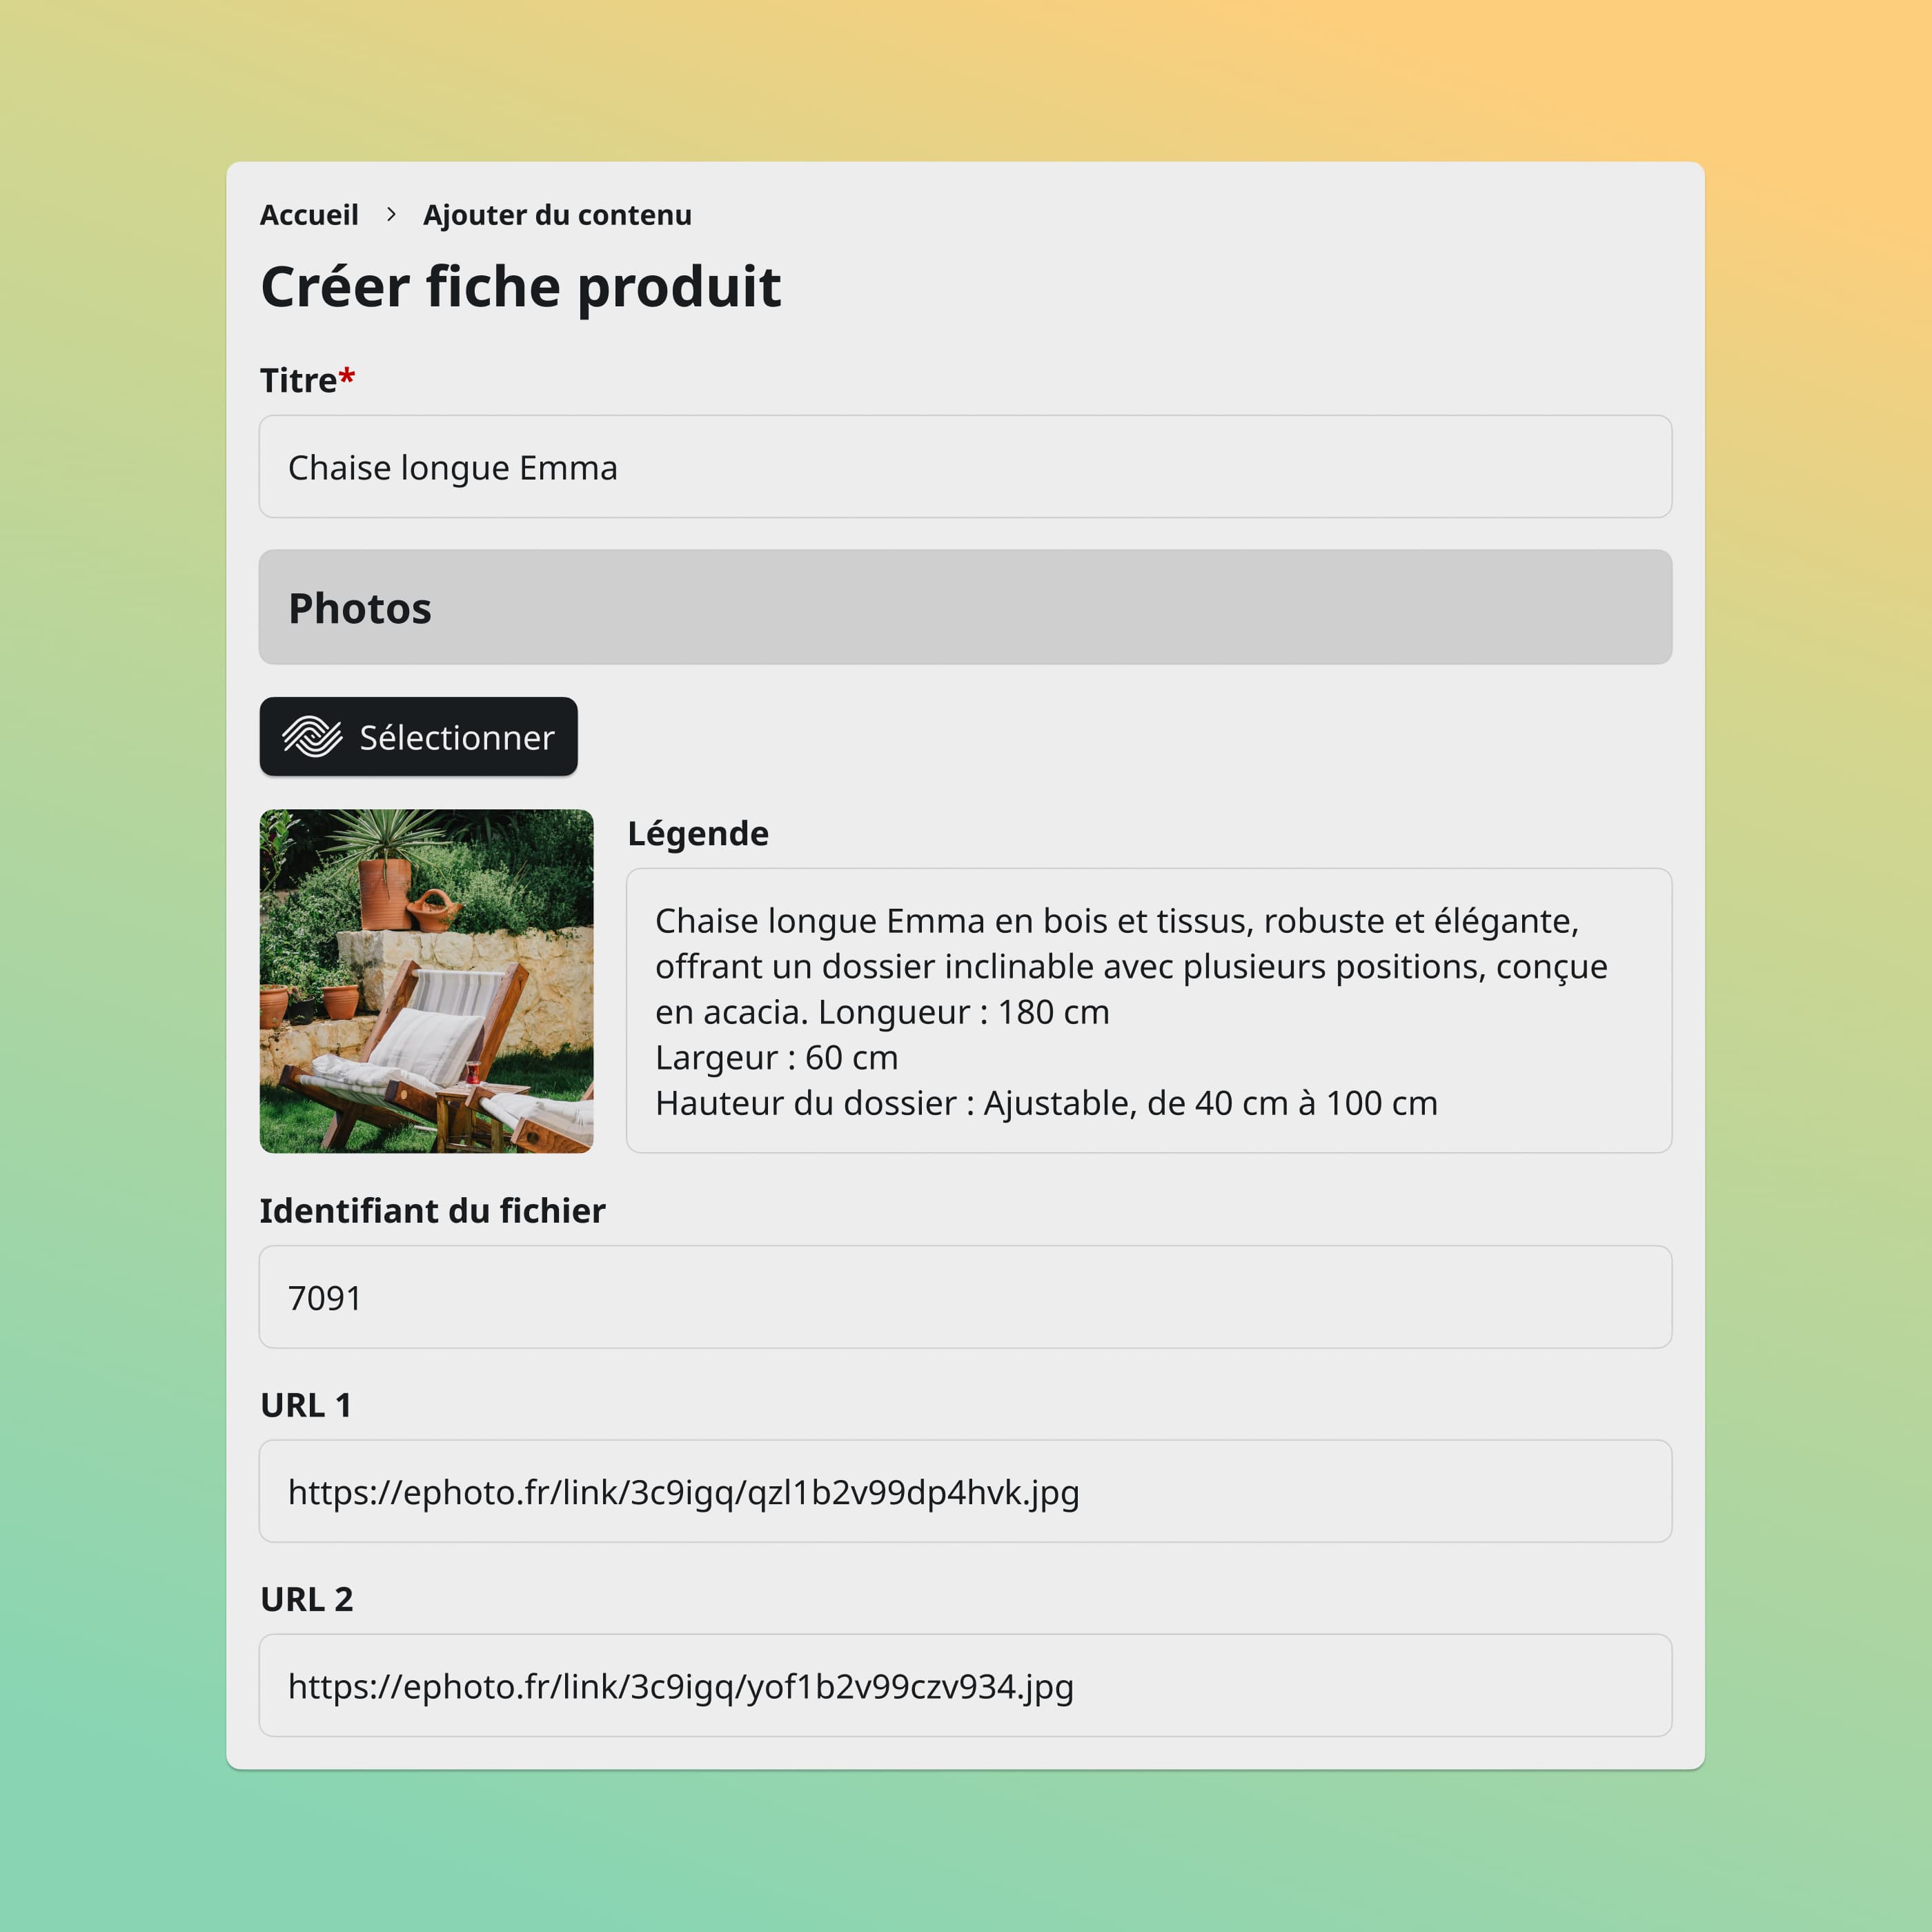Image resolution: width=1932 pixels, height=1932 pixels.
Task: Click the Légende label above the description
Action: tap(698, 833)
